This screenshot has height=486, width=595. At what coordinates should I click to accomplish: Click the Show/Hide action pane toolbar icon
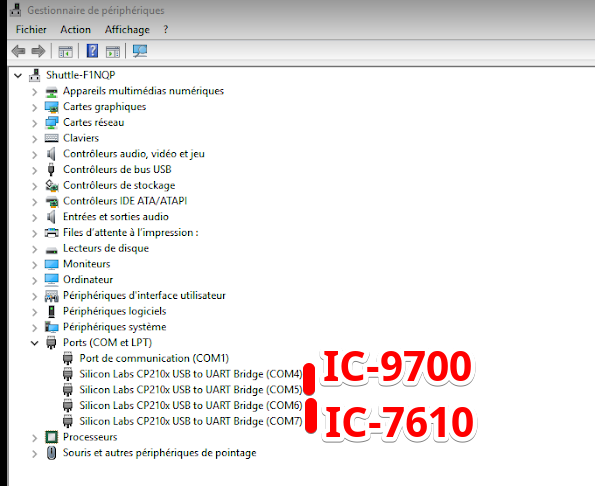tap(113, 51)
